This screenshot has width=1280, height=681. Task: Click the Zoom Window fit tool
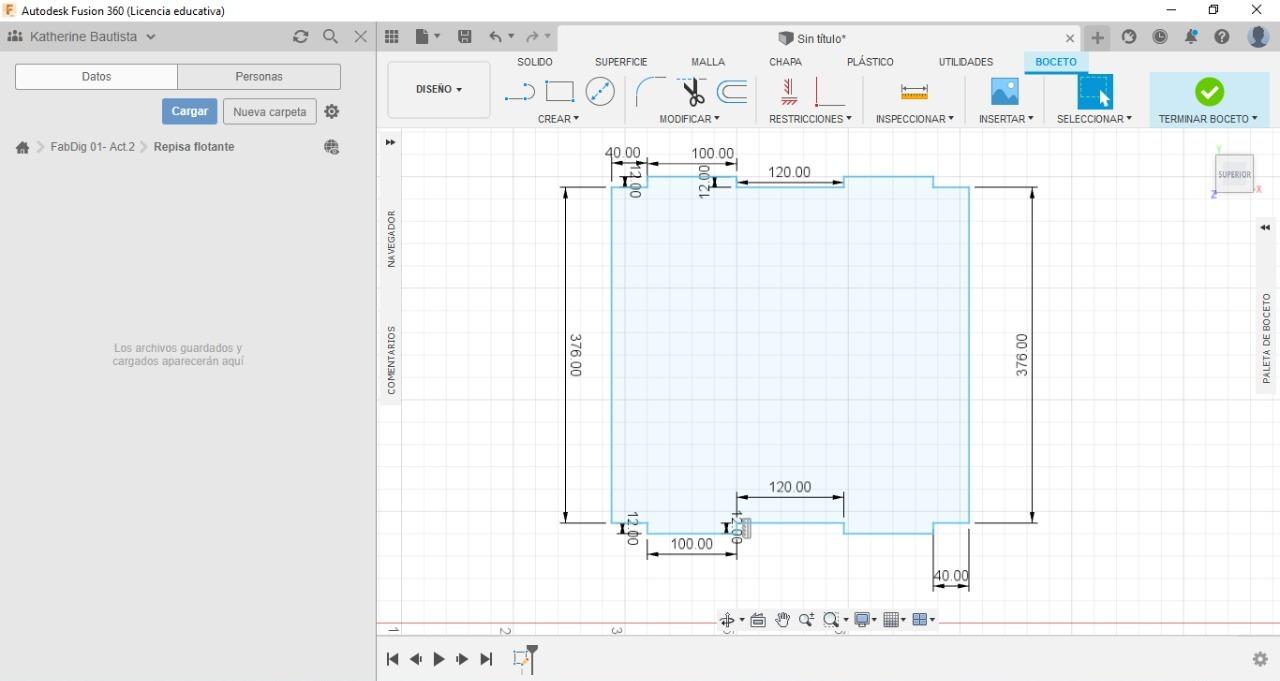click(x=831, y=620)
